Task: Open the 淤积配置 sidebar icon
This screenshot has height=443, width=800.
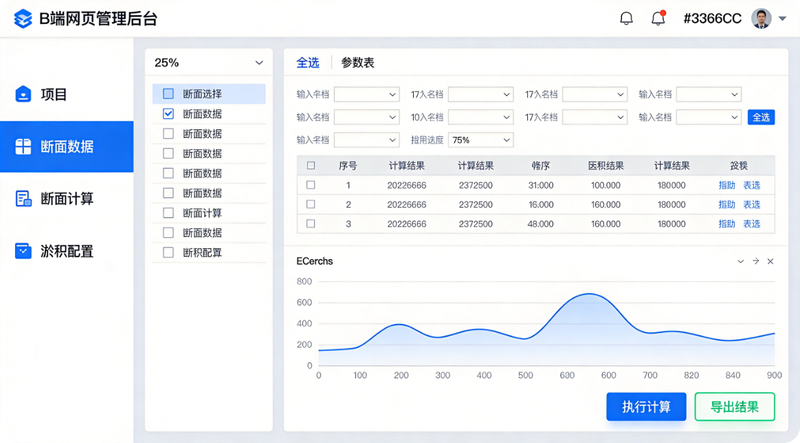Action: click(23, 251)
